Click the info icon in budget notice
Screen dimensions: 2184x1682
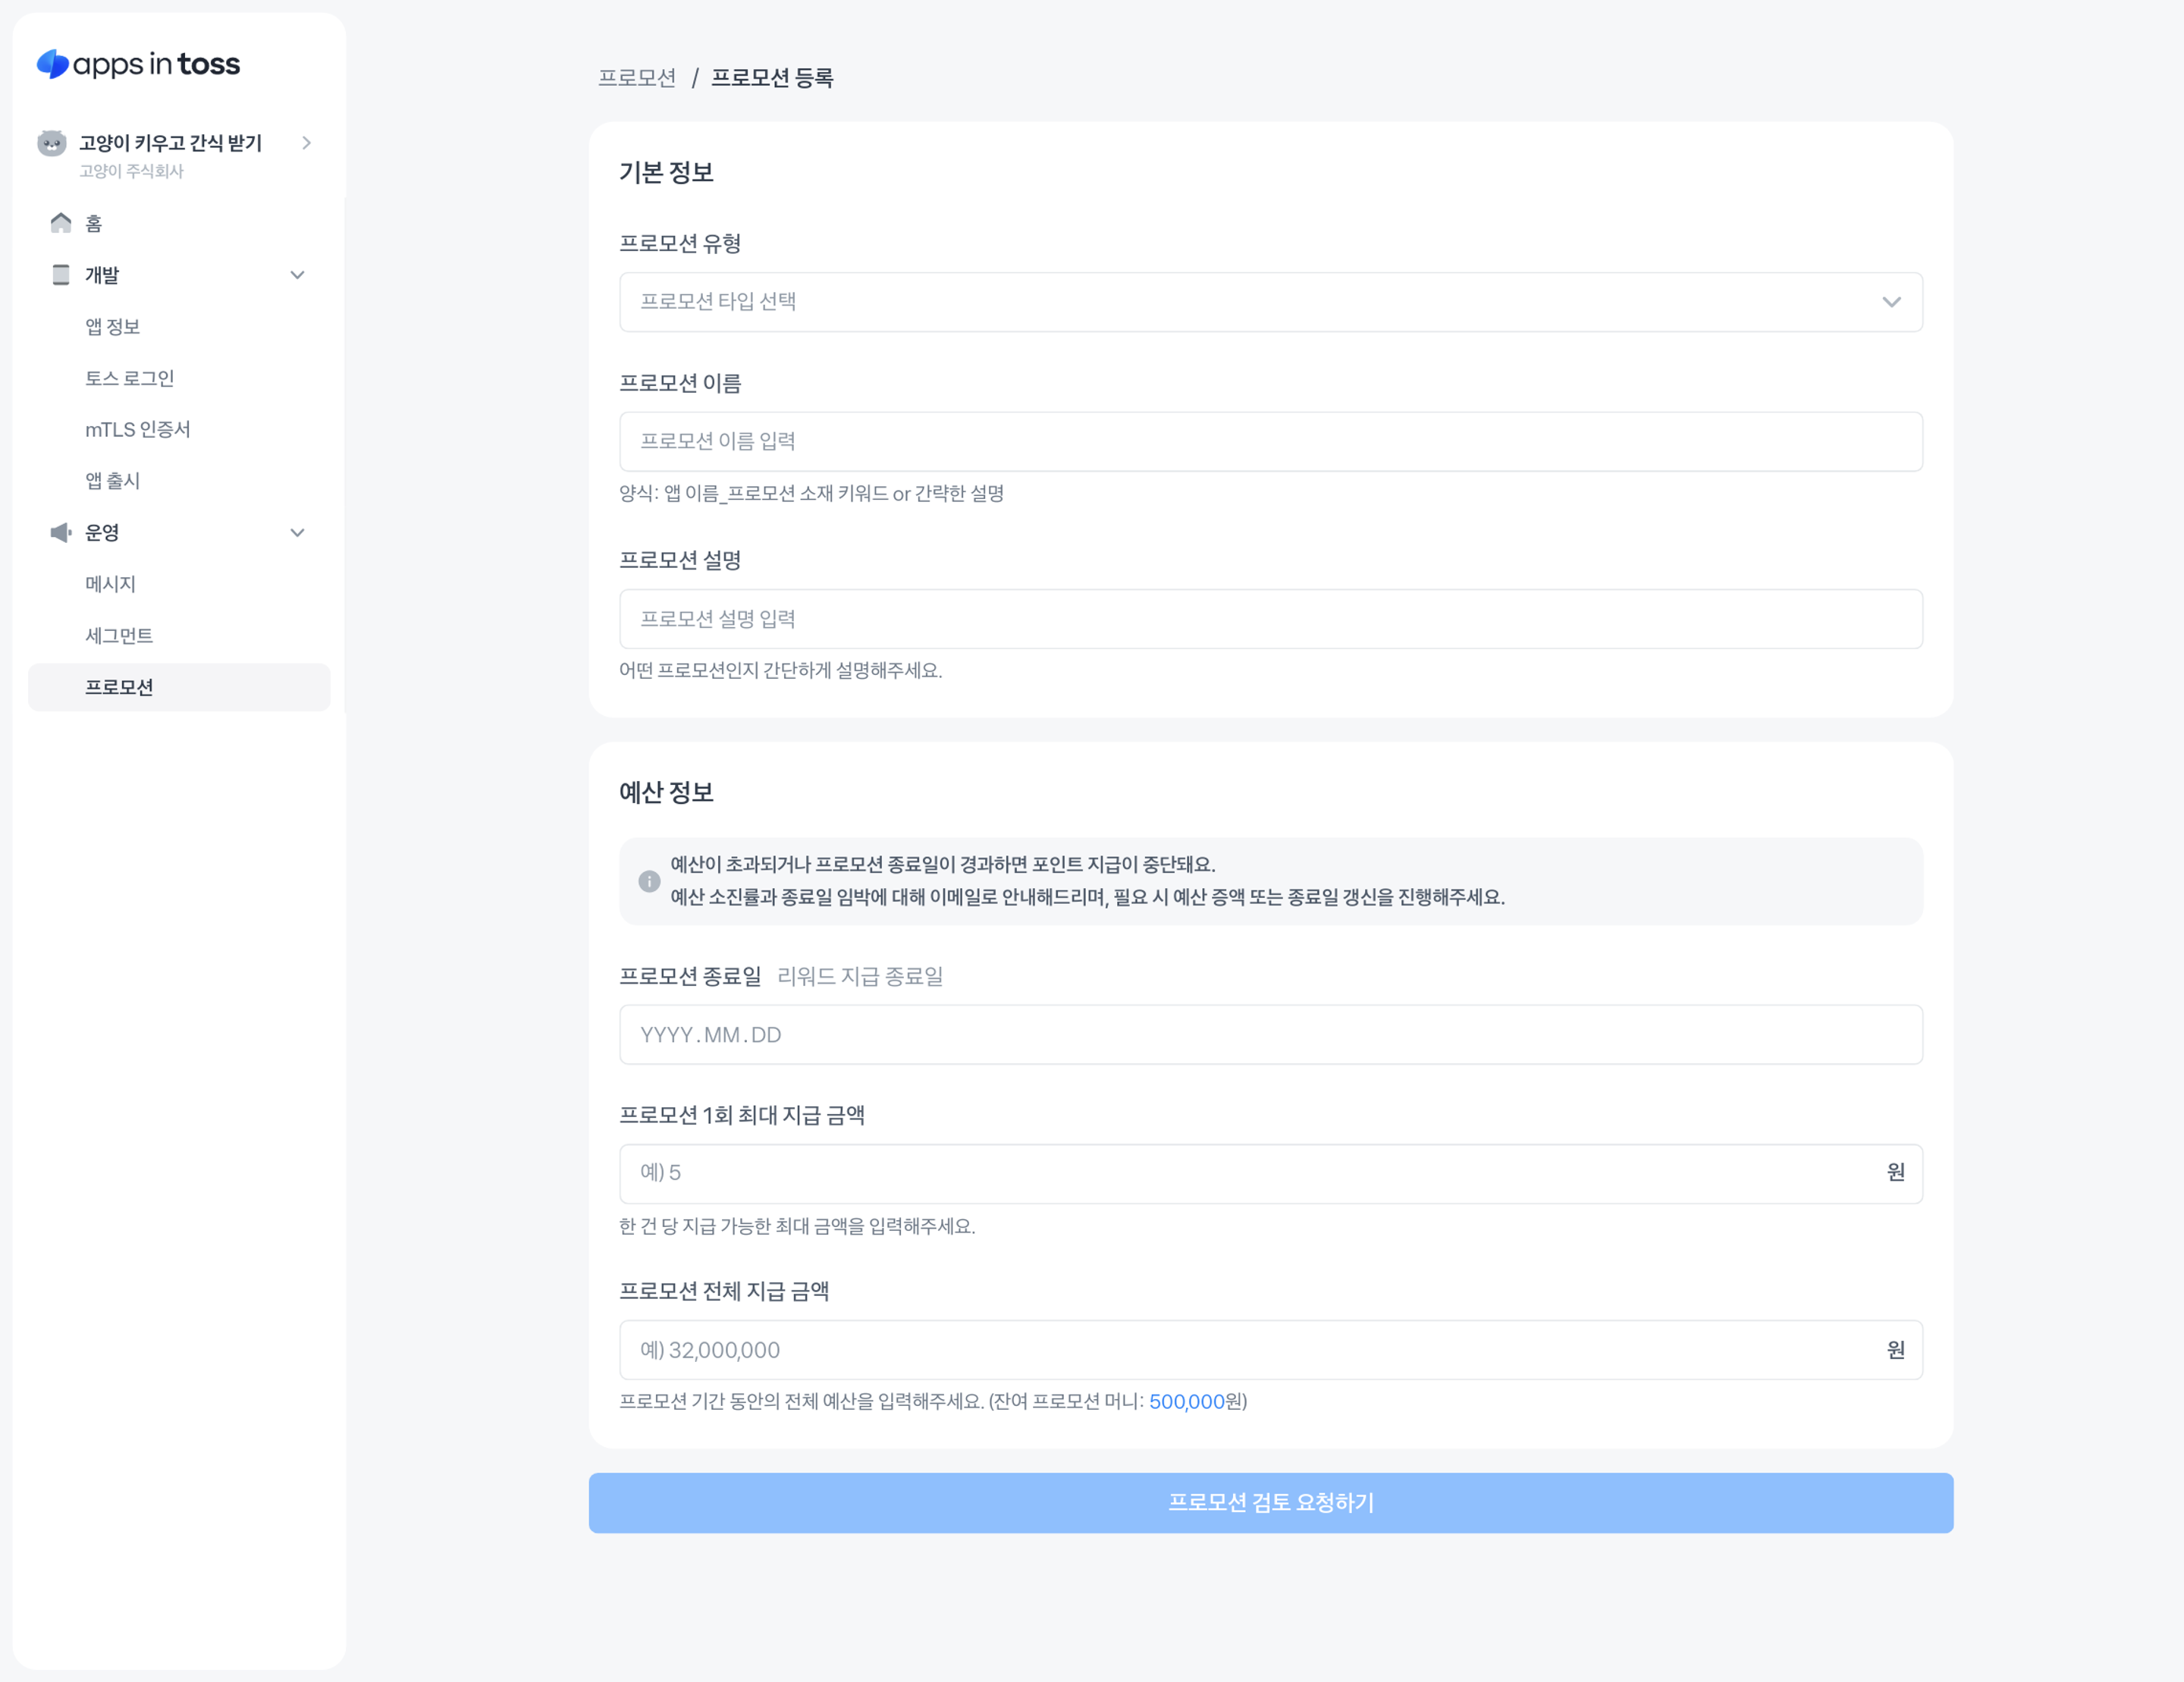click(649, 881)
